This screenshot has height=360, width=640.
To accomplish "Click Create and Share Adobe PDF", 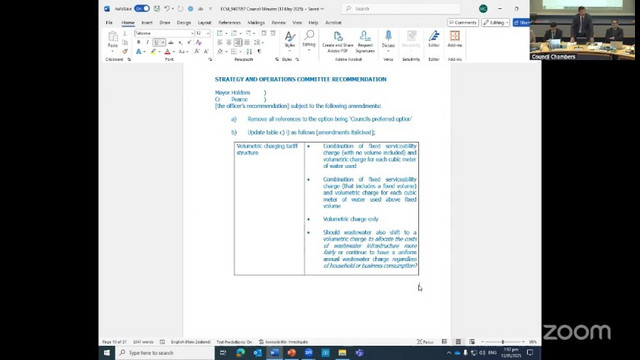I will coord(338,42).
